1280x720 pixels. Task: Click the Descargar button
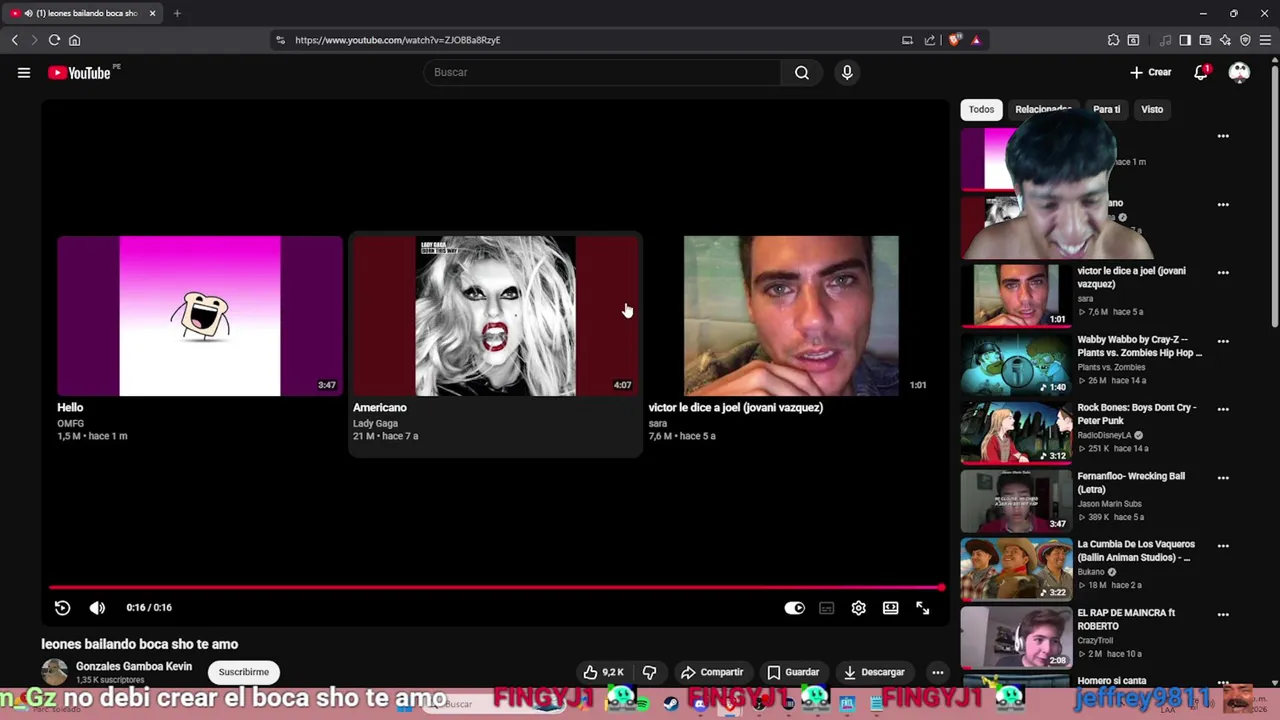pos(875,672)
